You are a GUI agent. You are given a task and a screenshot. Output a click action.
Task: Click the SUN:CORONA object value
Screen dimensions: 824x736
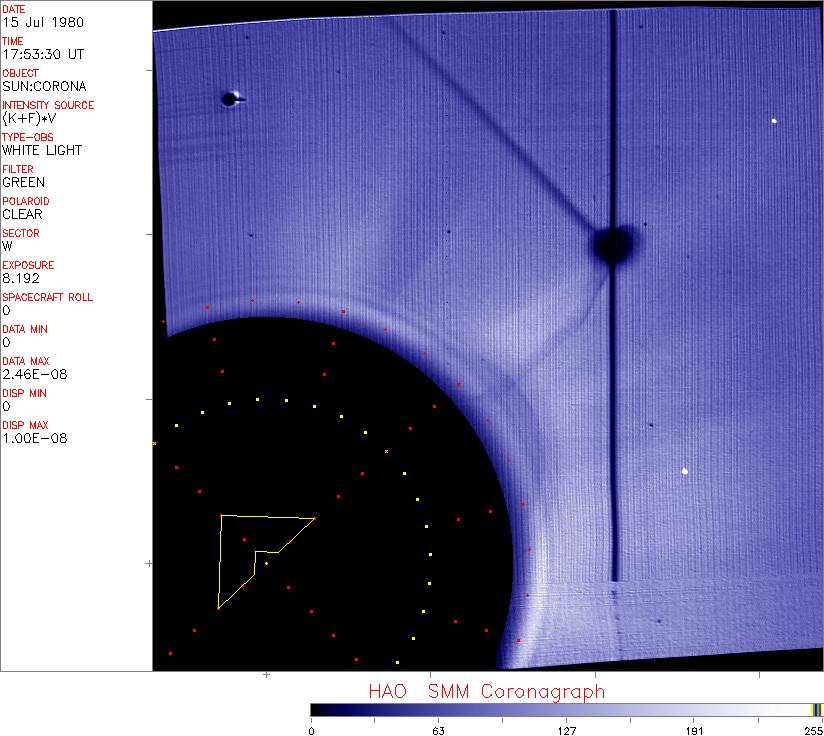pyautogui.click(x=46, y=86)
